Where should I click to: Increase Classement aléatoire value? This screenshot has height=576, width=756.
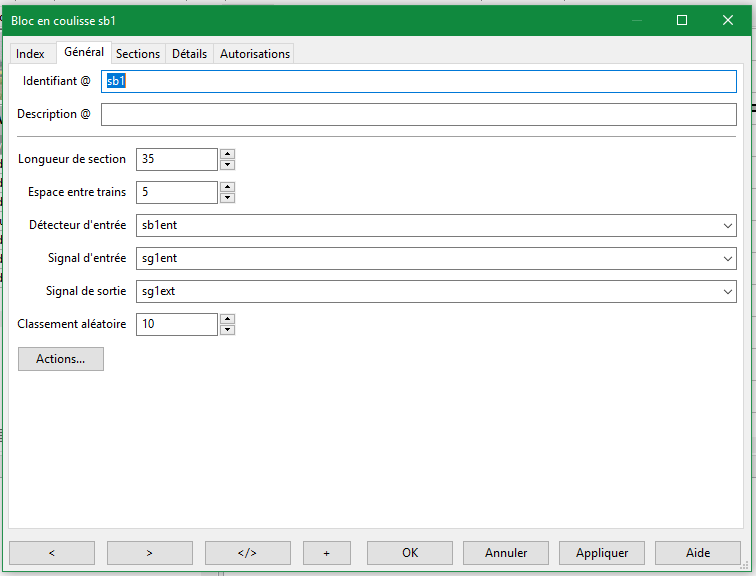(x=228, y=319)
